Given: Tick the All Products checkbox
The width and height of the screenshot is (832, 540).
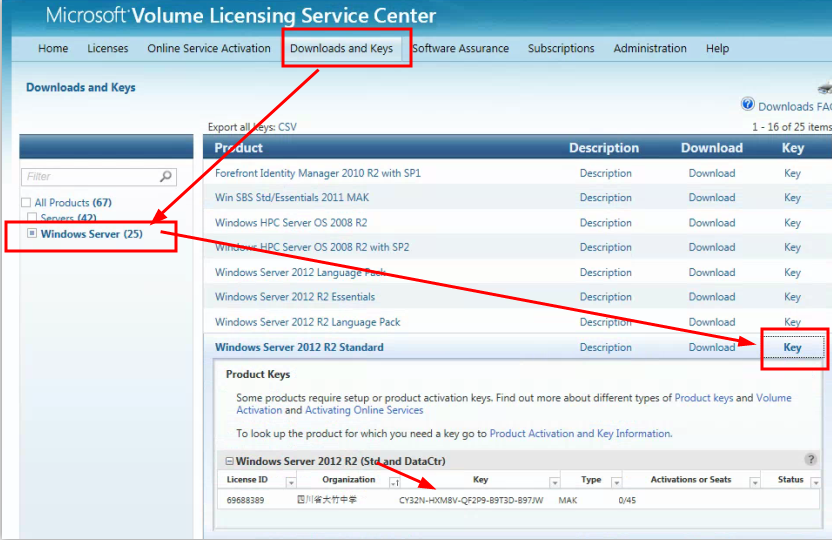Looking at the screenshot, I should coord(26,203).
